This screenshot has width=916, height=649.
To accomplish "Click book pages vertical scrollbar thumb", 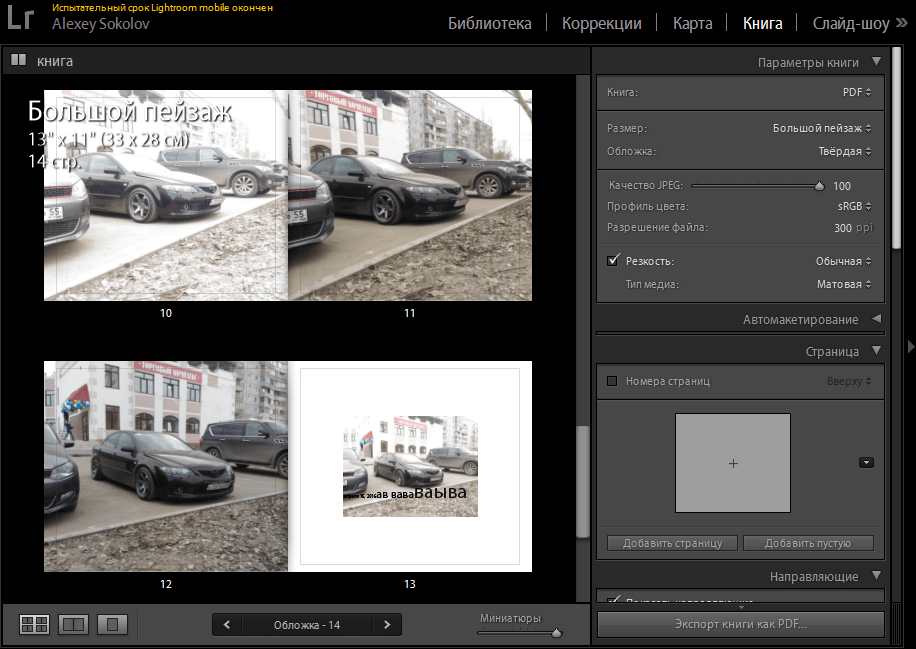I will (x=582, y=482).
